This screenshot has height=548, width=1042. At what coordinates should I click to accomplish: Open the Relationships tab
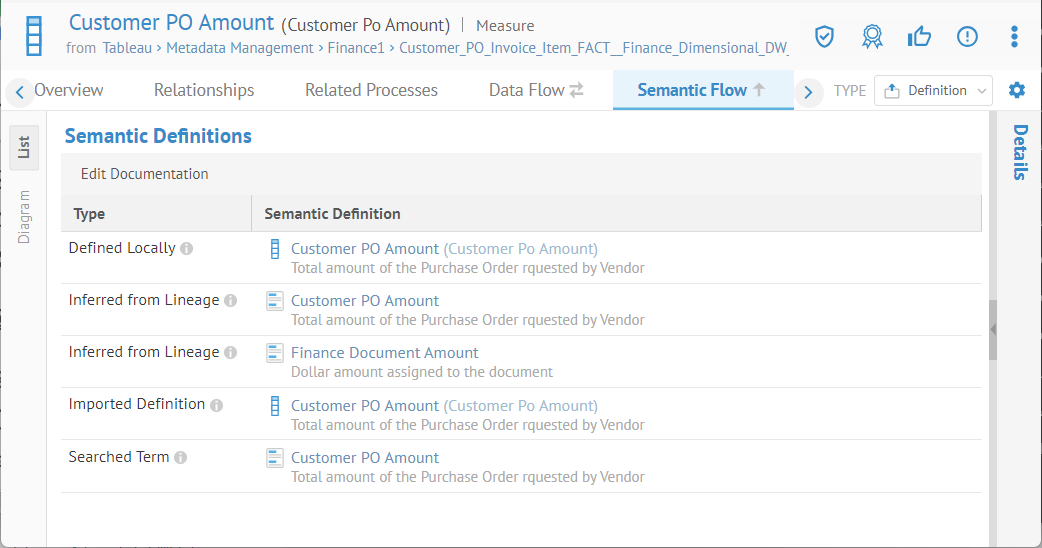[x=204, y=90]
